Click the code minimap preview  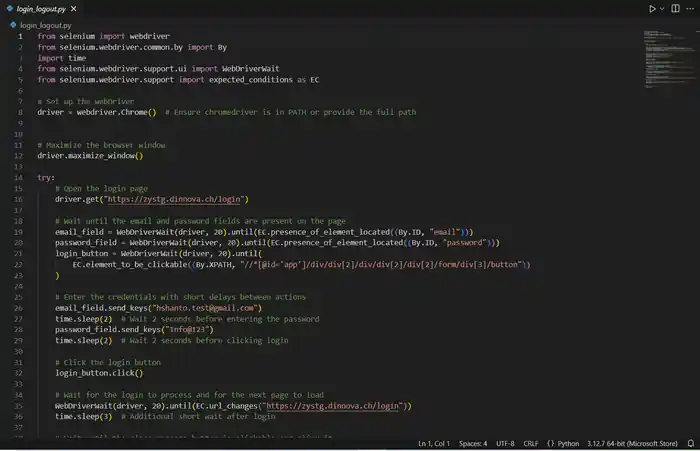click(x=668, y=59)
